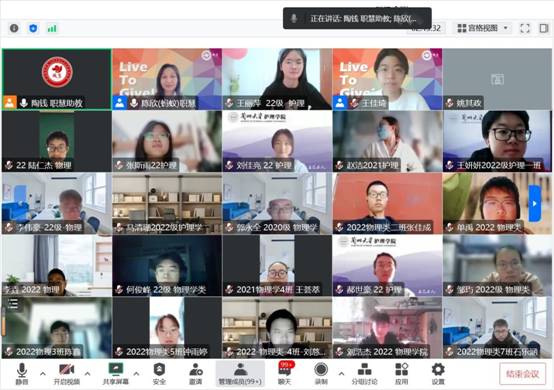Toggle microphone mute

coord(22,374)
